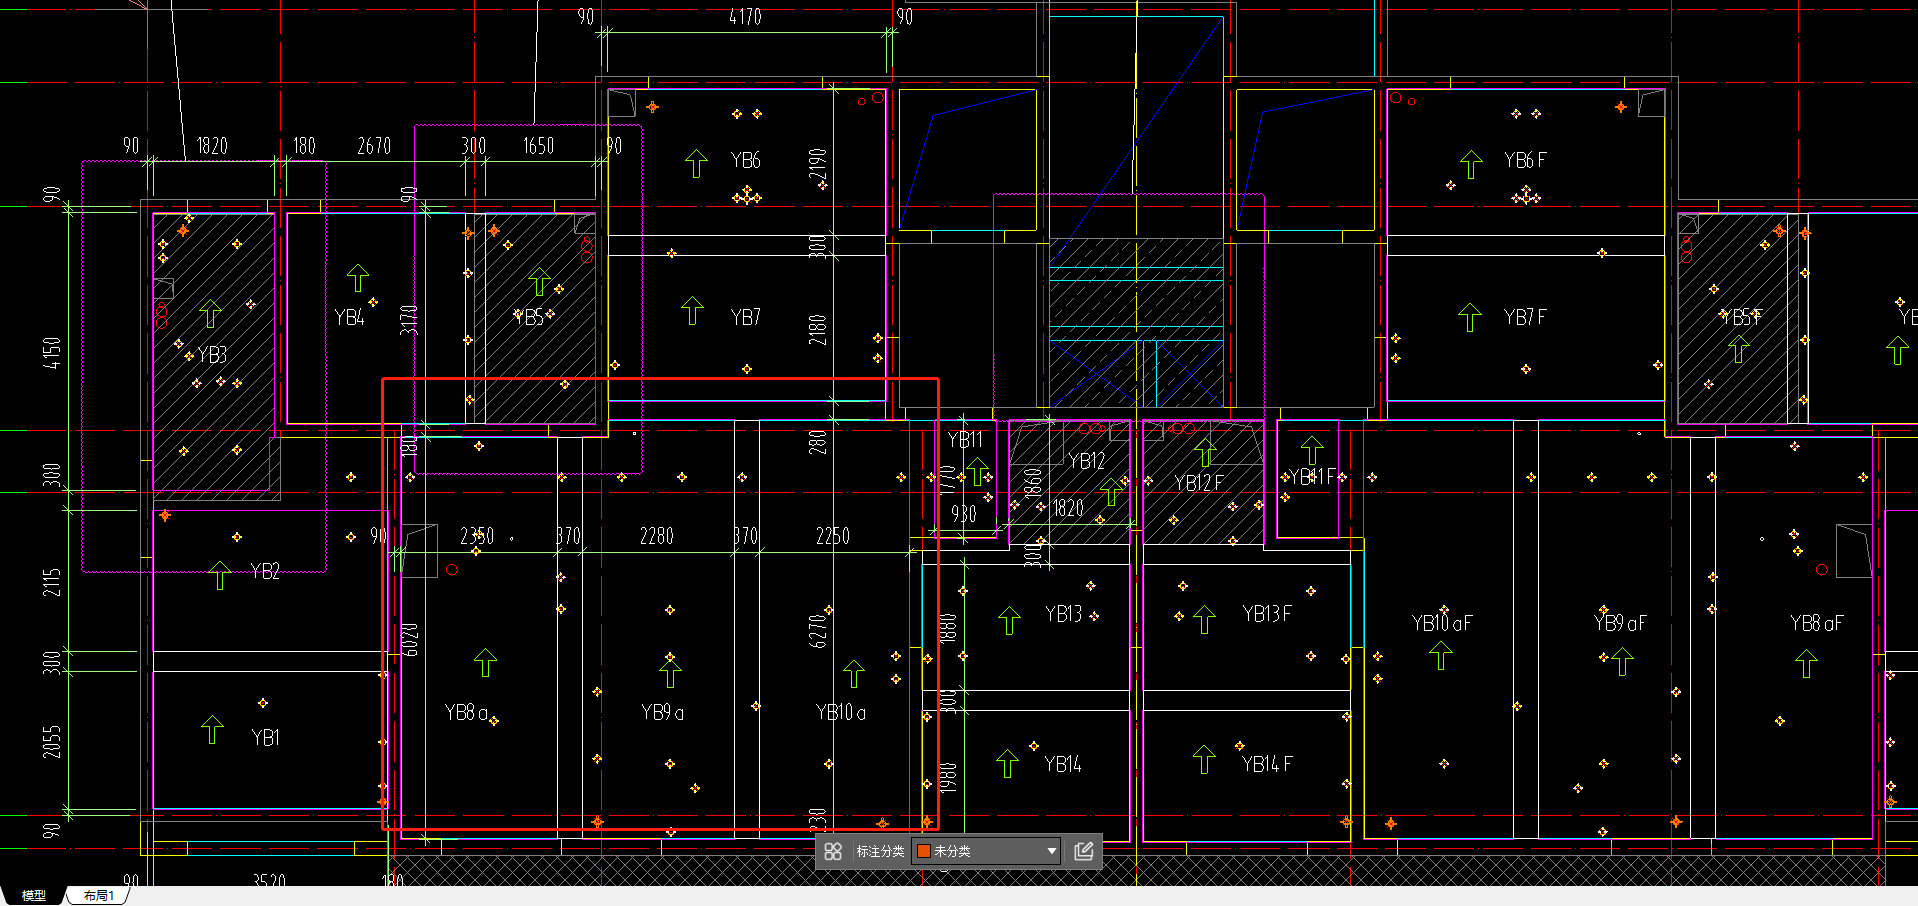1918x906 pixels.
Task: Click the green arrow beside YB6
Action: tap(697, 163)
